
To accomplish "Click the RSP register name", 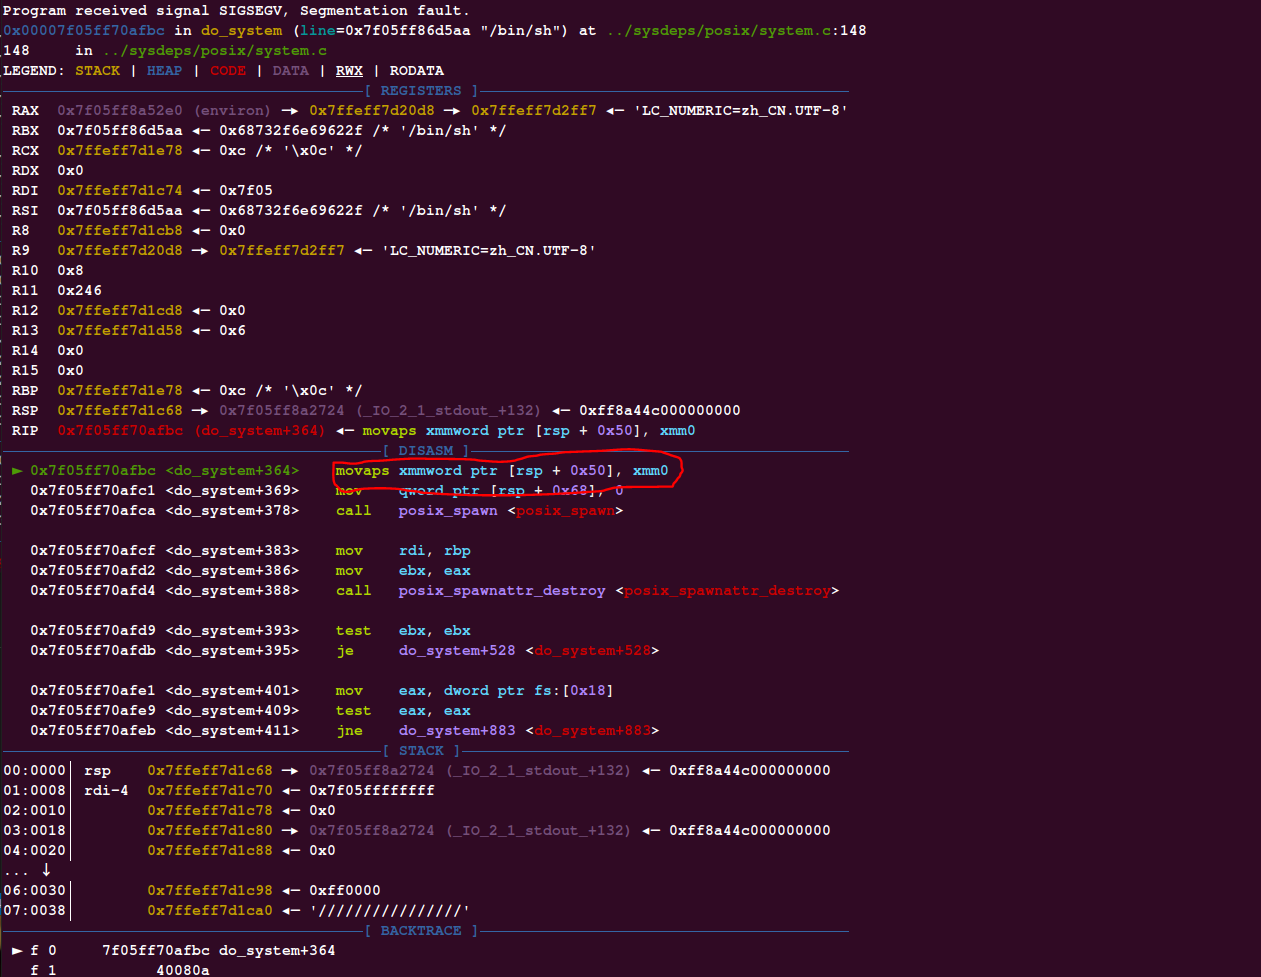I will click(25, 411).
